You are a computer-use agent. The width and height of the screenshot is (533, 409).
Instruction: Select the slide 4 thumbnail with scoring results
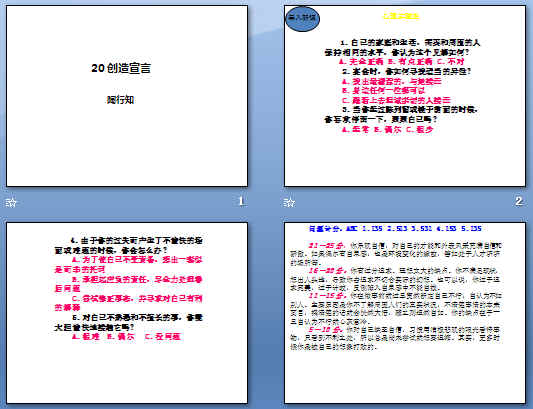pos(405,313)
